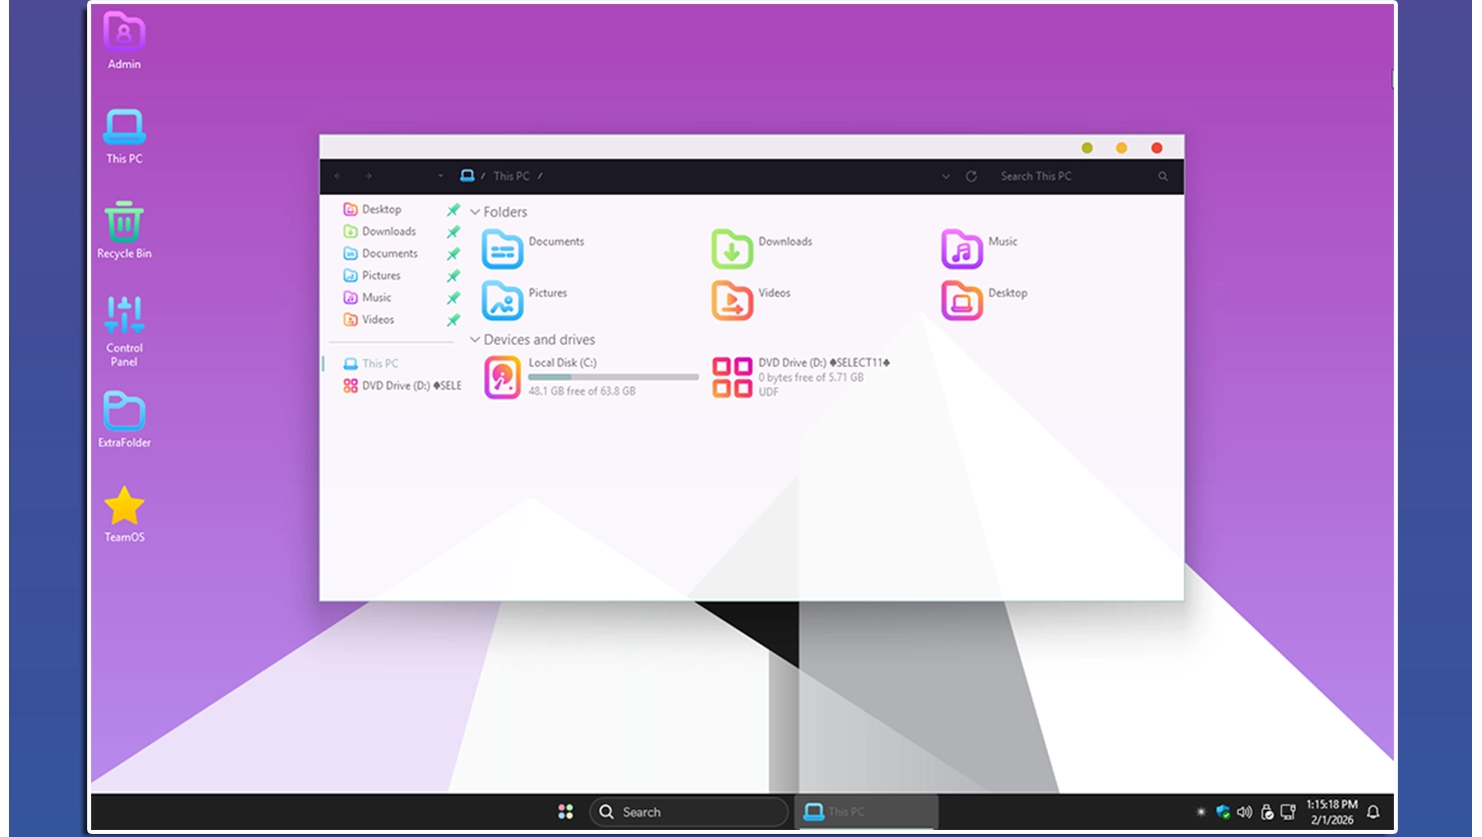This screenshot has height=837, width=1482.
Task: Open recent locations dropdown beside navigation arrows
Action: (440, 176)
